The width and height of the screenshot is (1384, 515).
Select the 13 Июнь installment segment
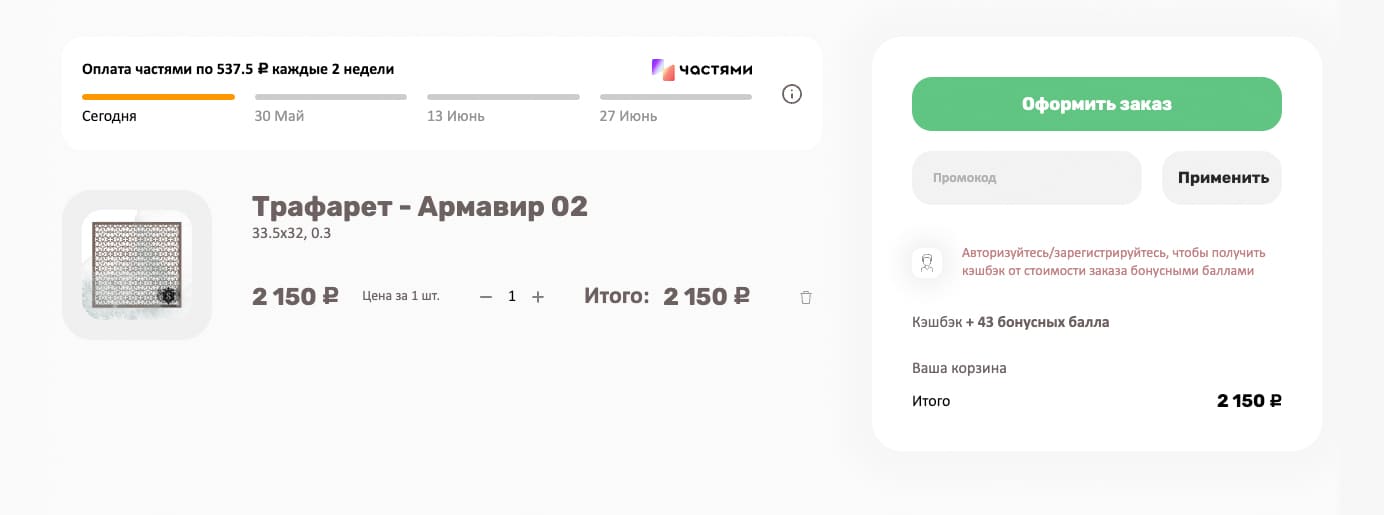coord(503,97)
